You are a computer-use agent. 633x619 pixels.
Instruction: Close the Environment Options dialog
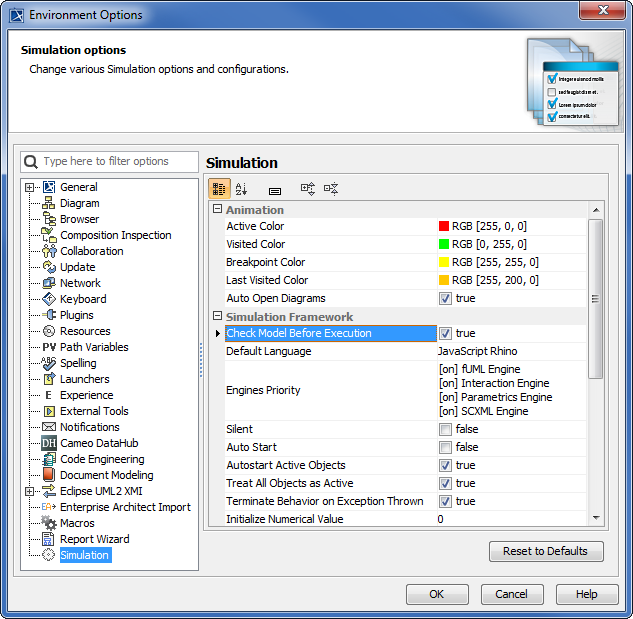point(603,10)
